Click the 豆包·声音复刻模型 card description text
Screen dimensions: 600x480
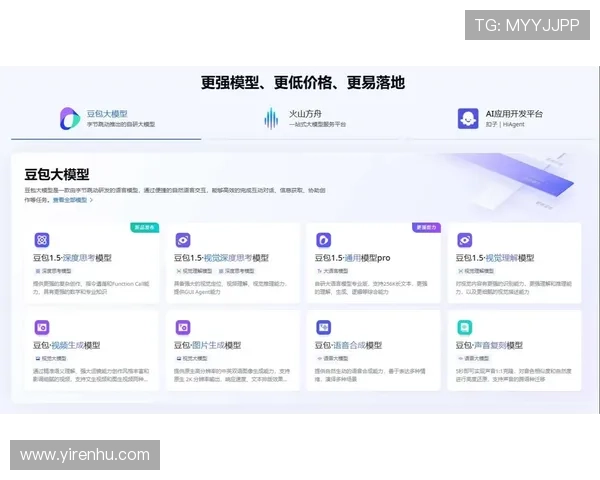(513, 375)
